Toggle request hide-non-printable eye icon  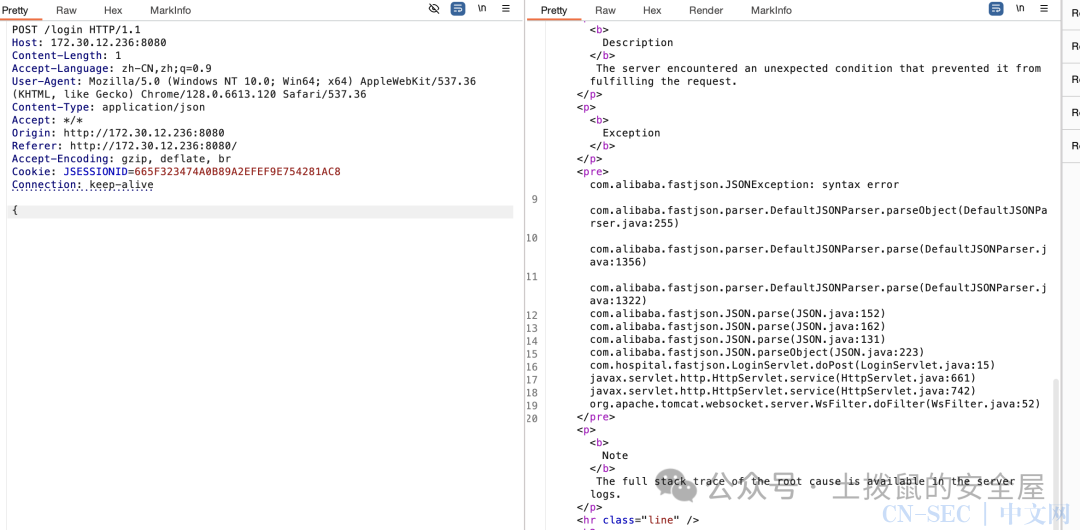[x=434, y=8]
